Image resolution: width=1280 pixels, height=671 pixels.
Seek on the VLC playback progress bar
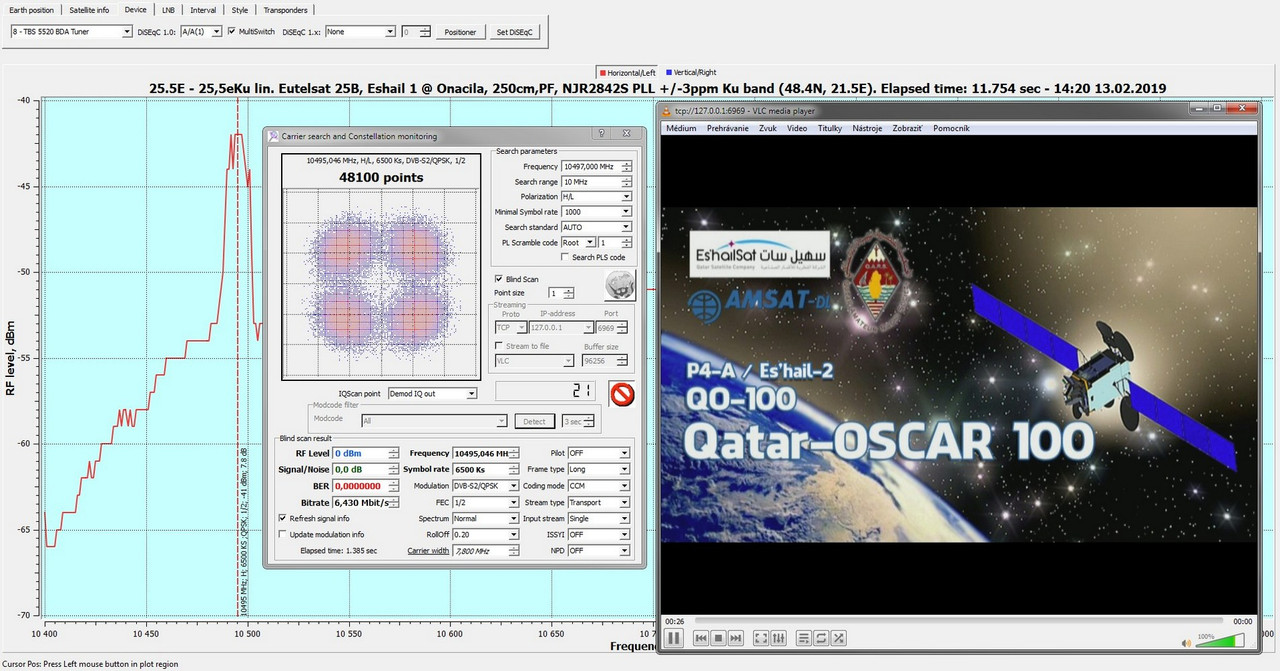pos(959,621)
